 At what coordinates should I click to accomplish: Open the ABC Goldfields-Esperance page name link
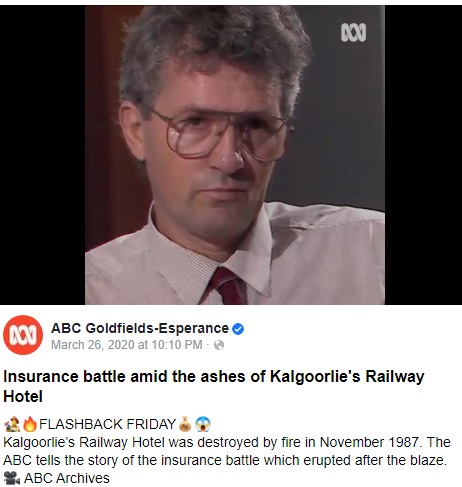(140, 328)
